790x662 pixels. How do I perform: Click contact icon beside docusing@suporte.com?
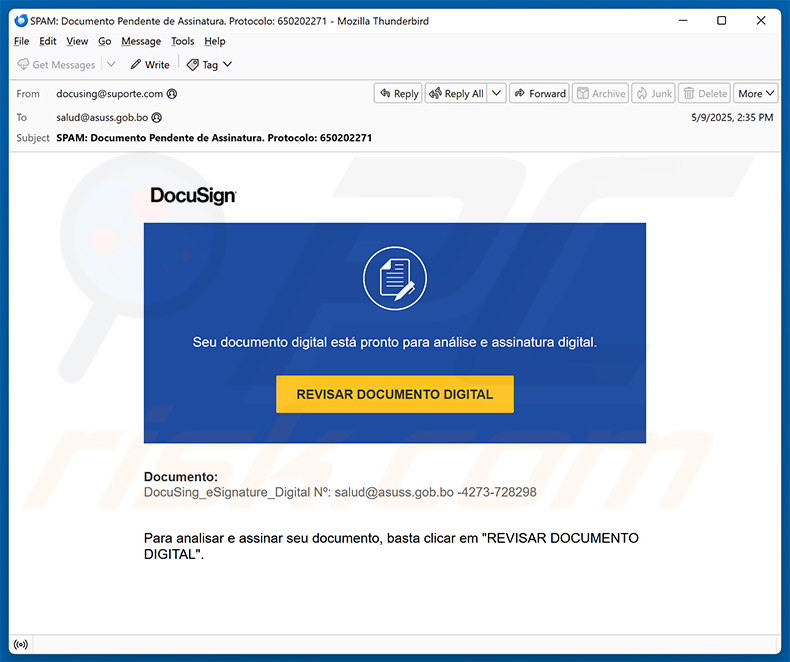pos(172,94)
